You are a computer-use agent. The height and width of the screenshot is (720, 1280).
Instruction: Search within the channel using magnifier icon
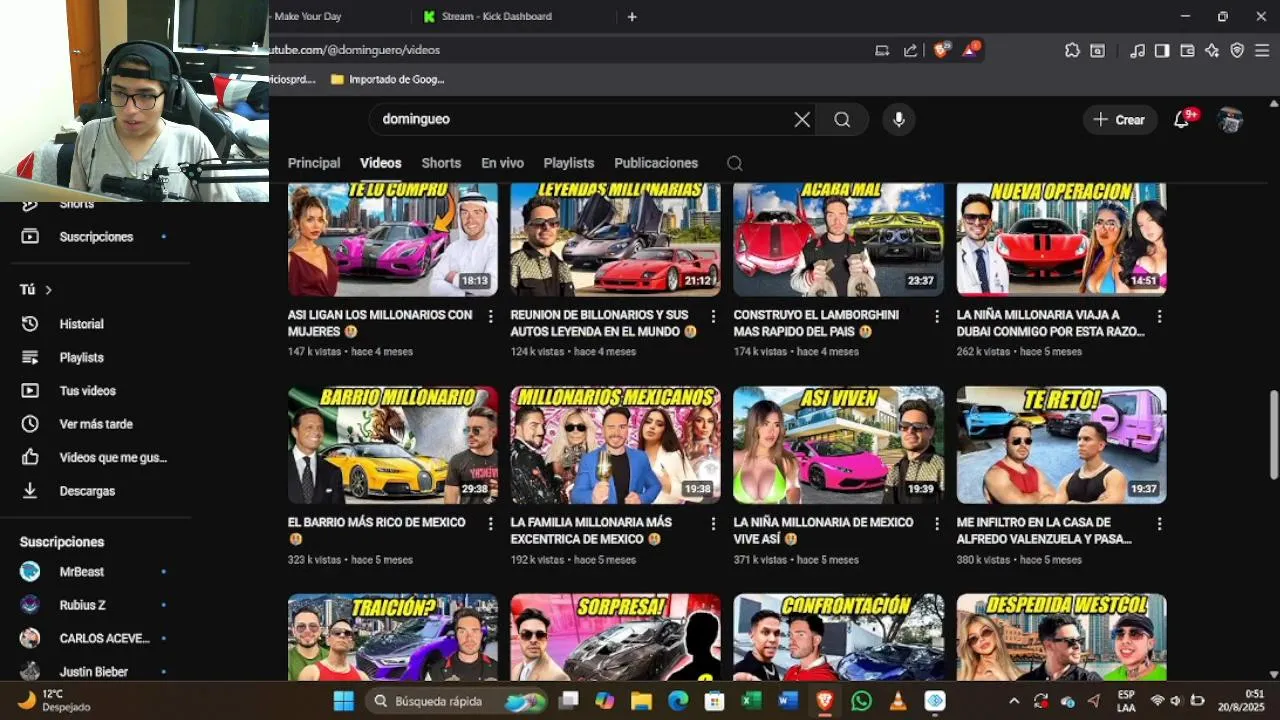click(x=734, y=163)
